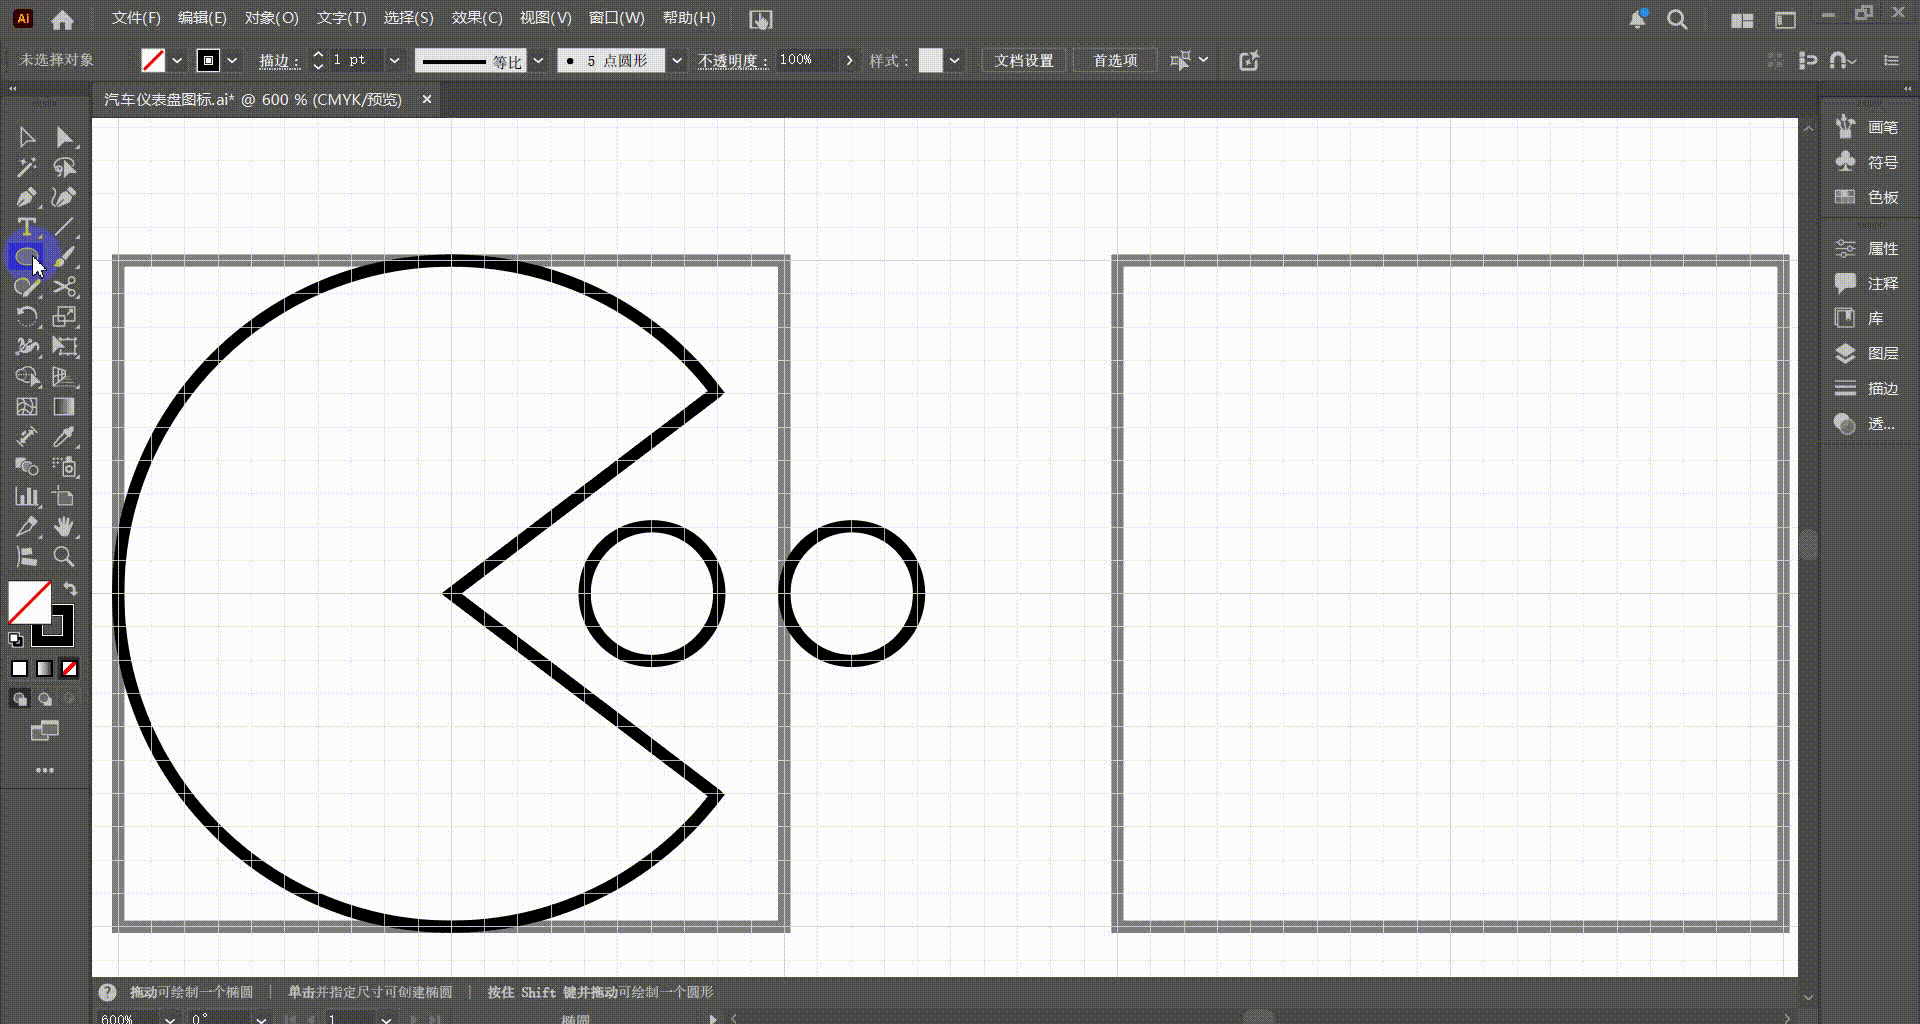Choose the Scissors tool
Viewport: 1920px width, 1024px height.
click(x=65, y=287)
